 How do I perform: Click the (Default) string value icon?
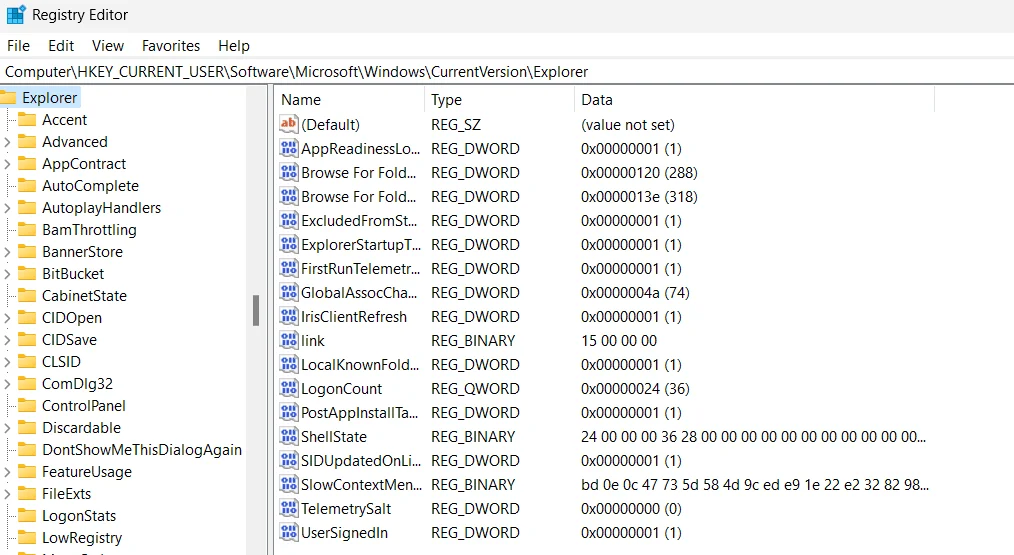tap(288, 124)
